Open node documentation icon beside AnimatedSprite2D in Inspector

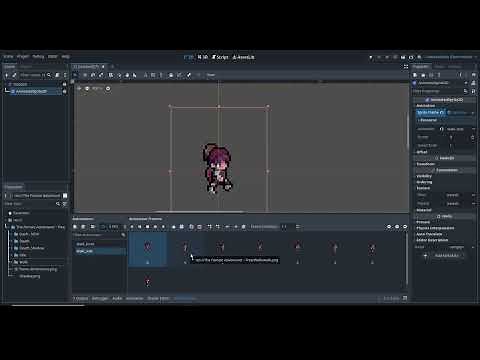click(x=473, y=83)
